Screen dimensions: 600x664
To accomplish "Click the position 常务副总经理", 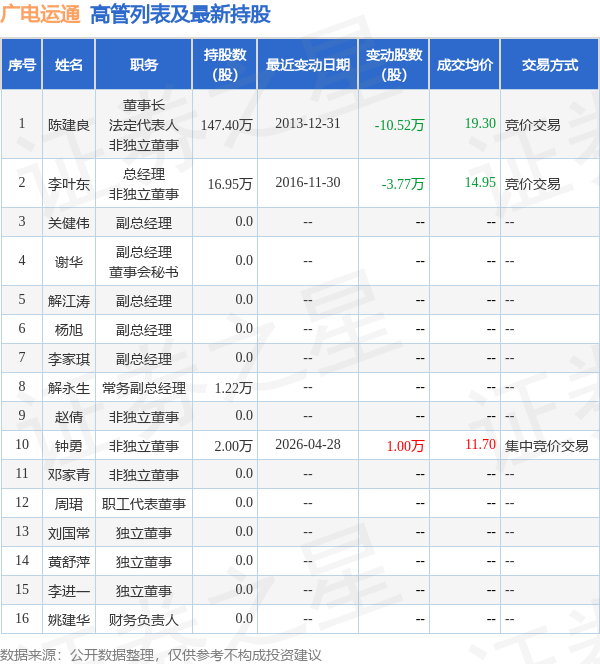I will point(144,387).
